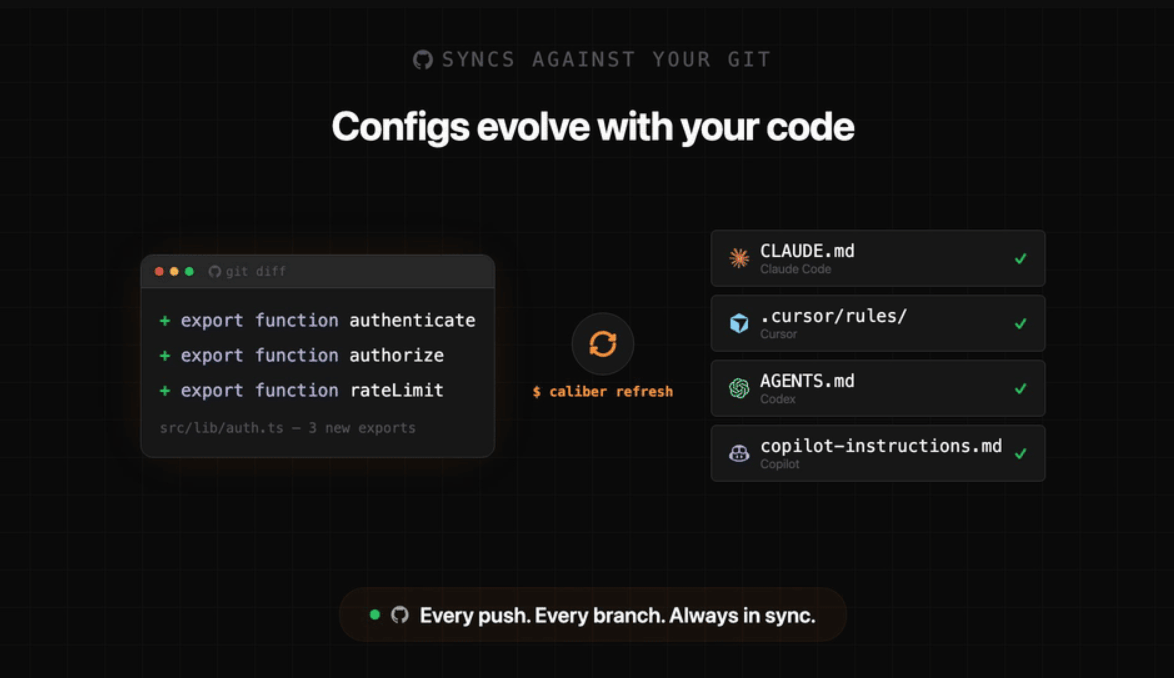The height and width of the screenshot is (678, 1174).
Task: Click the 'Configs evolve with your code' heading
Action: tap(593, 126)
